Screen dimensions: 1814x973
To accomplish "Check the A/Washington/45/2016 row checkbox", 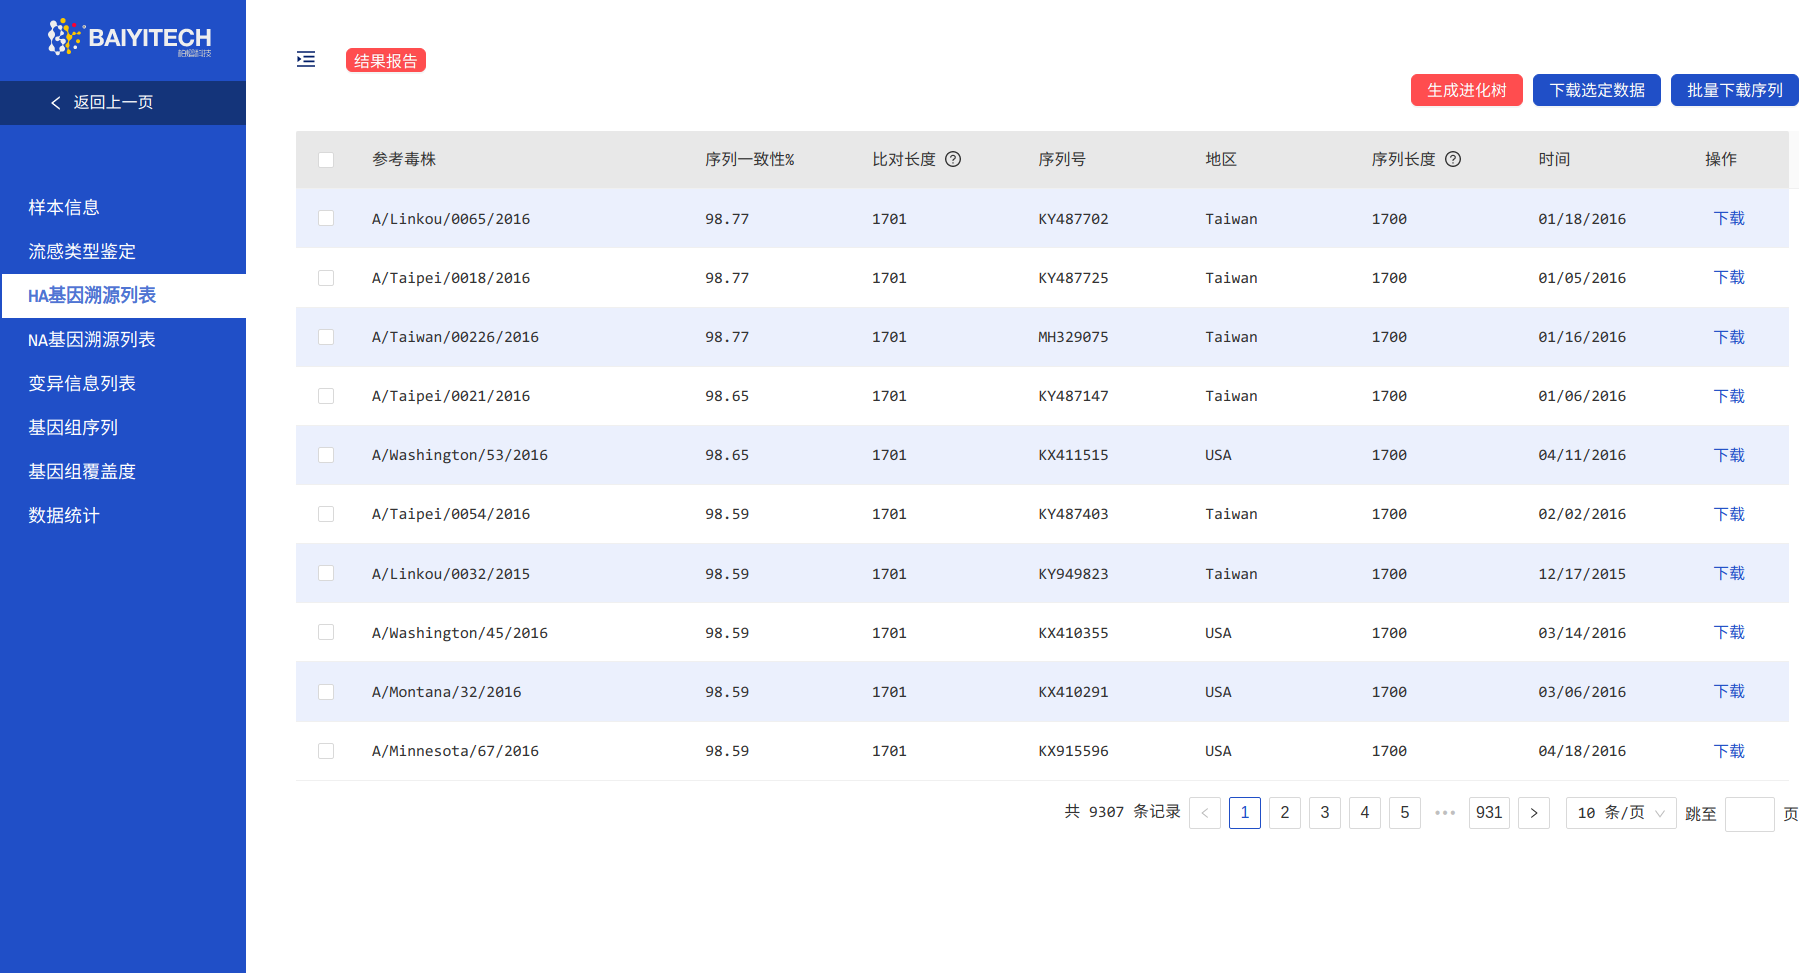I will coord(326,632).
